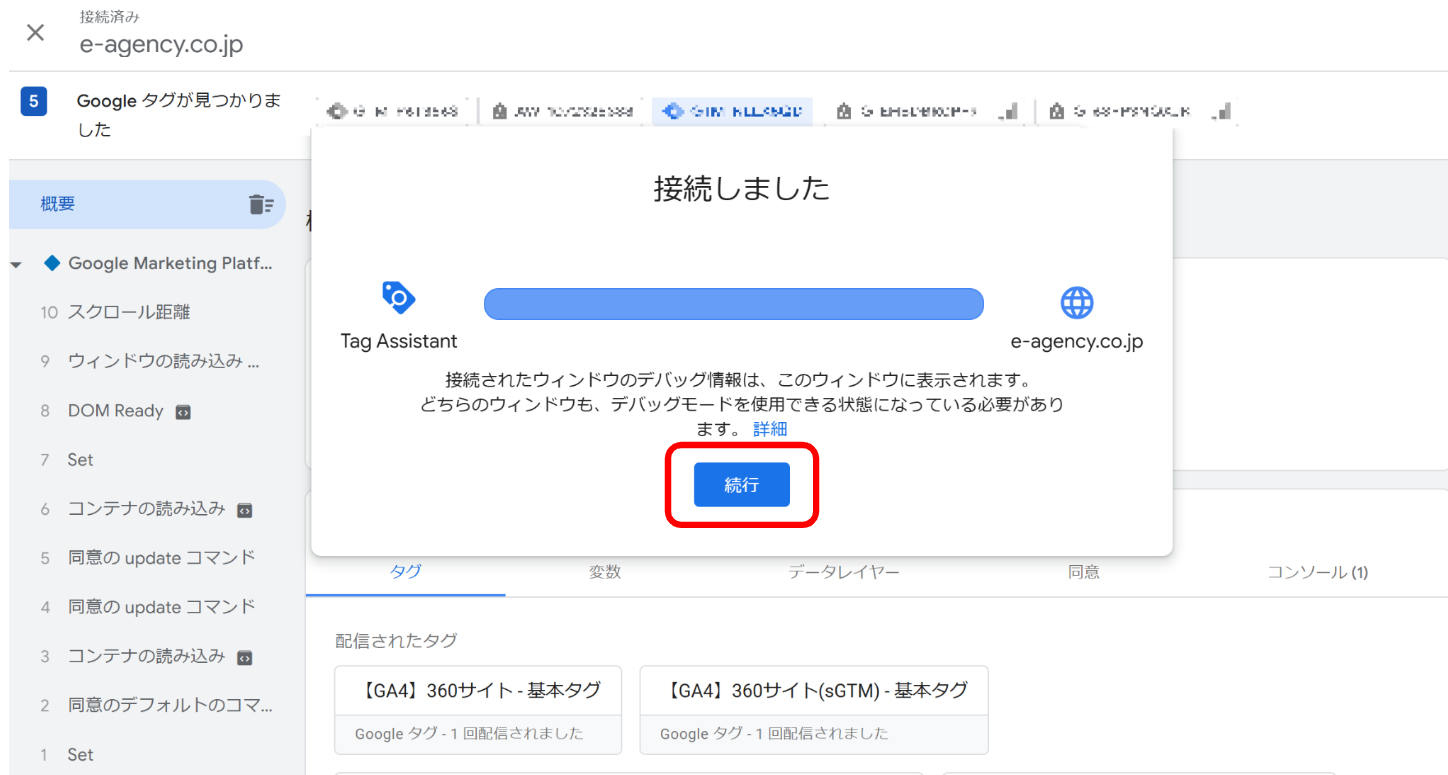
Task: Select event 7 Set
Action: click(80, 460)
